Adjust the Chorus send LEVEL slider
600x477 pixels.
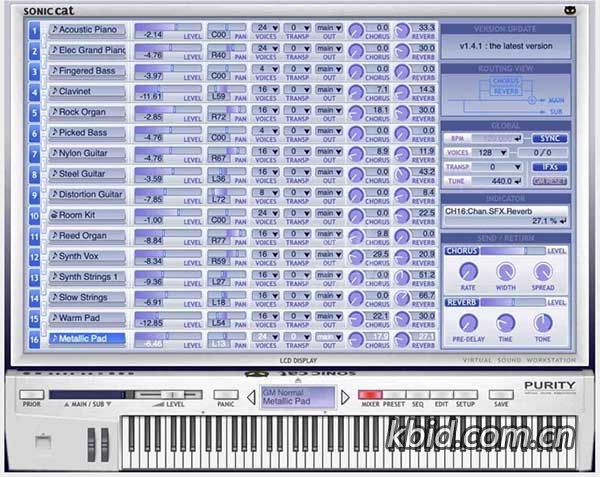(x=513, y=251)
